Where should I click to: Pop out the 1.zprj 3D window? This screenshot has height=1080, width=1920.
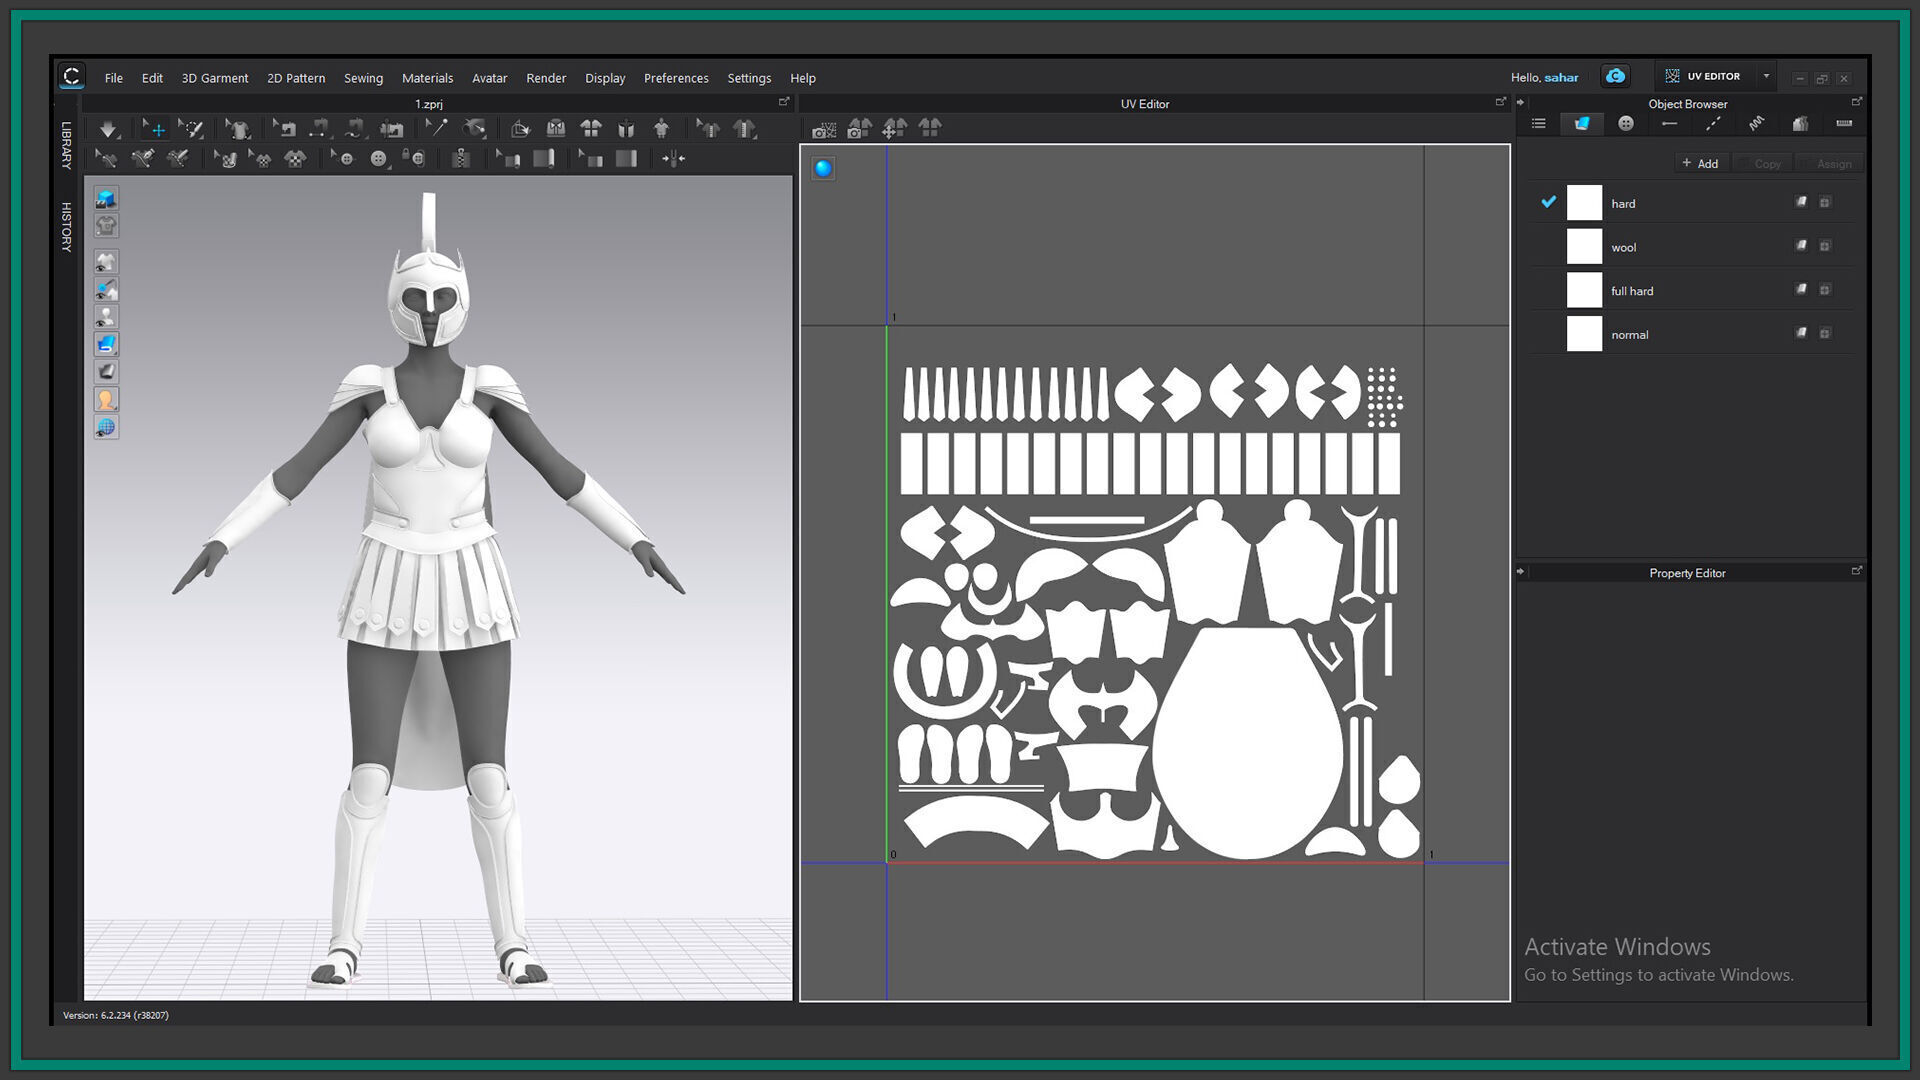pyautogui.click(x=784, y=102)
